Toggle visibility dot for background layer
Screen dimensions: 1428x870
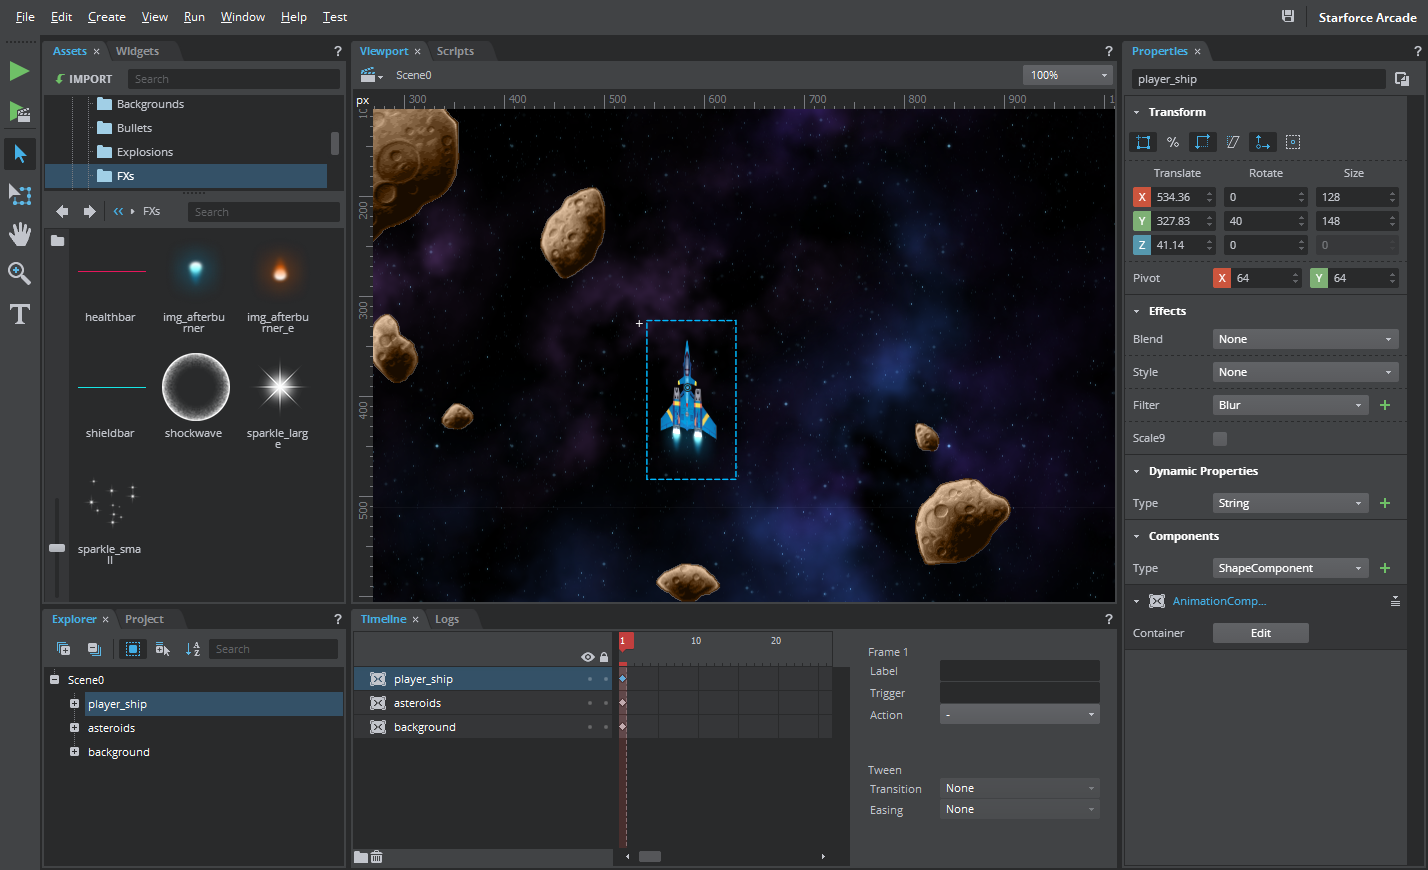tap(590, 727)
